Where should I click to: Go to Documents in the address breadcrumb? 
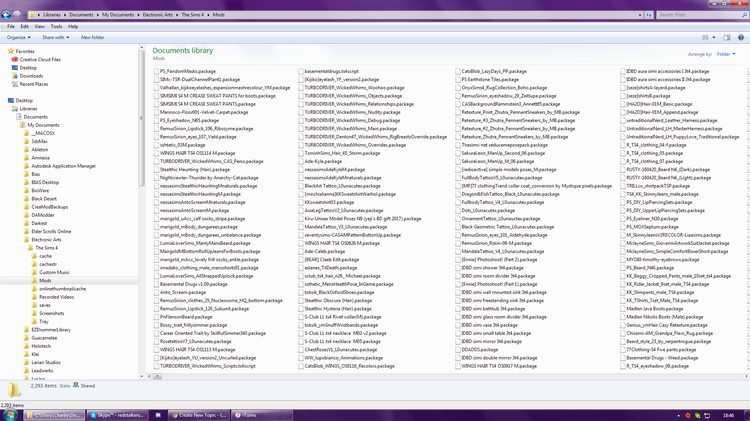pos(81,15)
